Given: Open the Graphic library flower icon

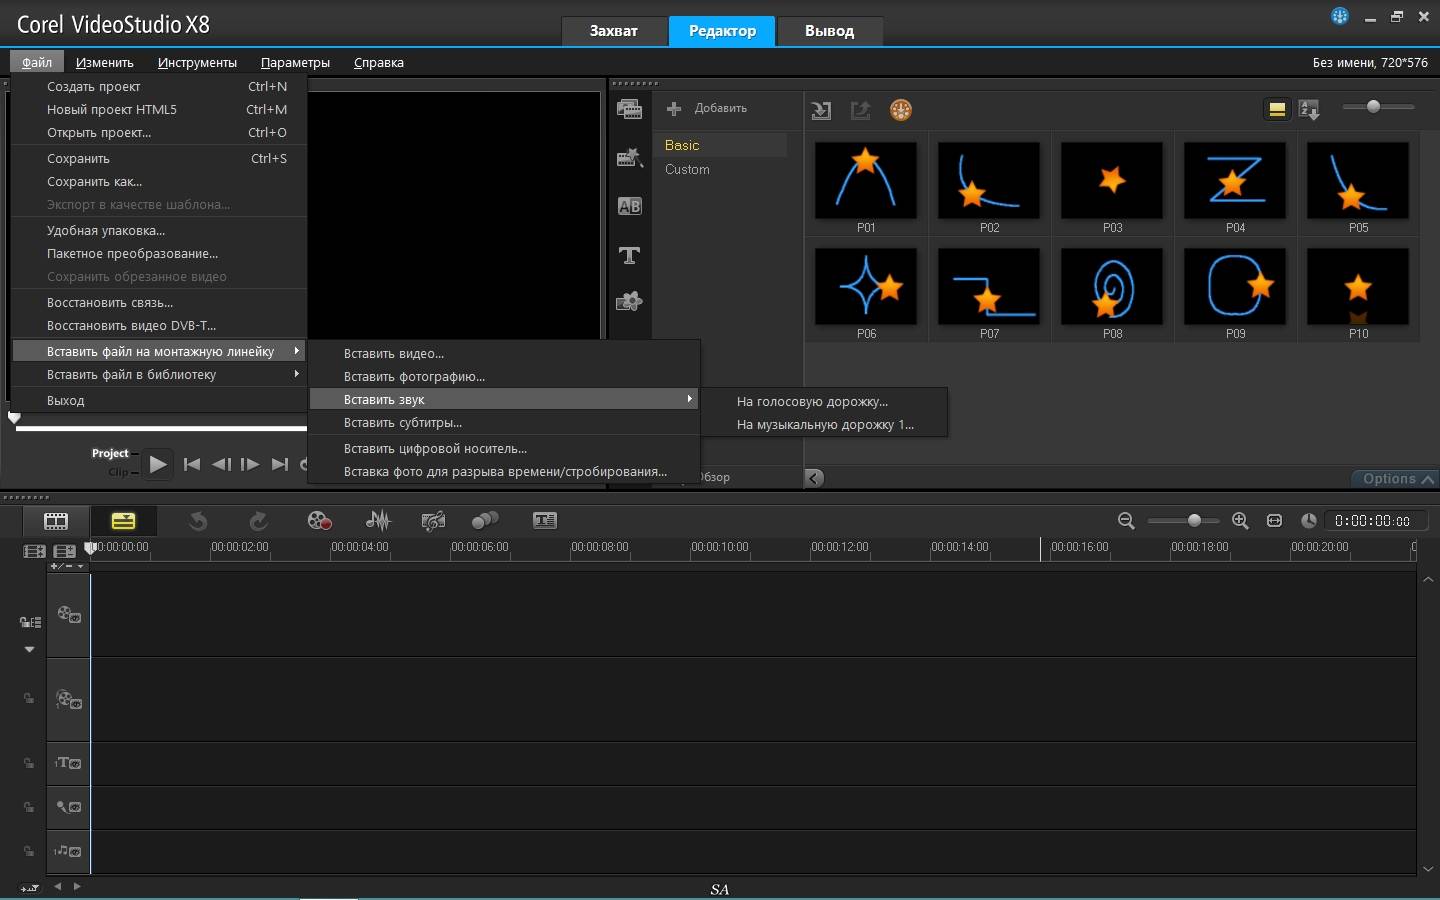Looking at the screenshot, I should point(629,301).
